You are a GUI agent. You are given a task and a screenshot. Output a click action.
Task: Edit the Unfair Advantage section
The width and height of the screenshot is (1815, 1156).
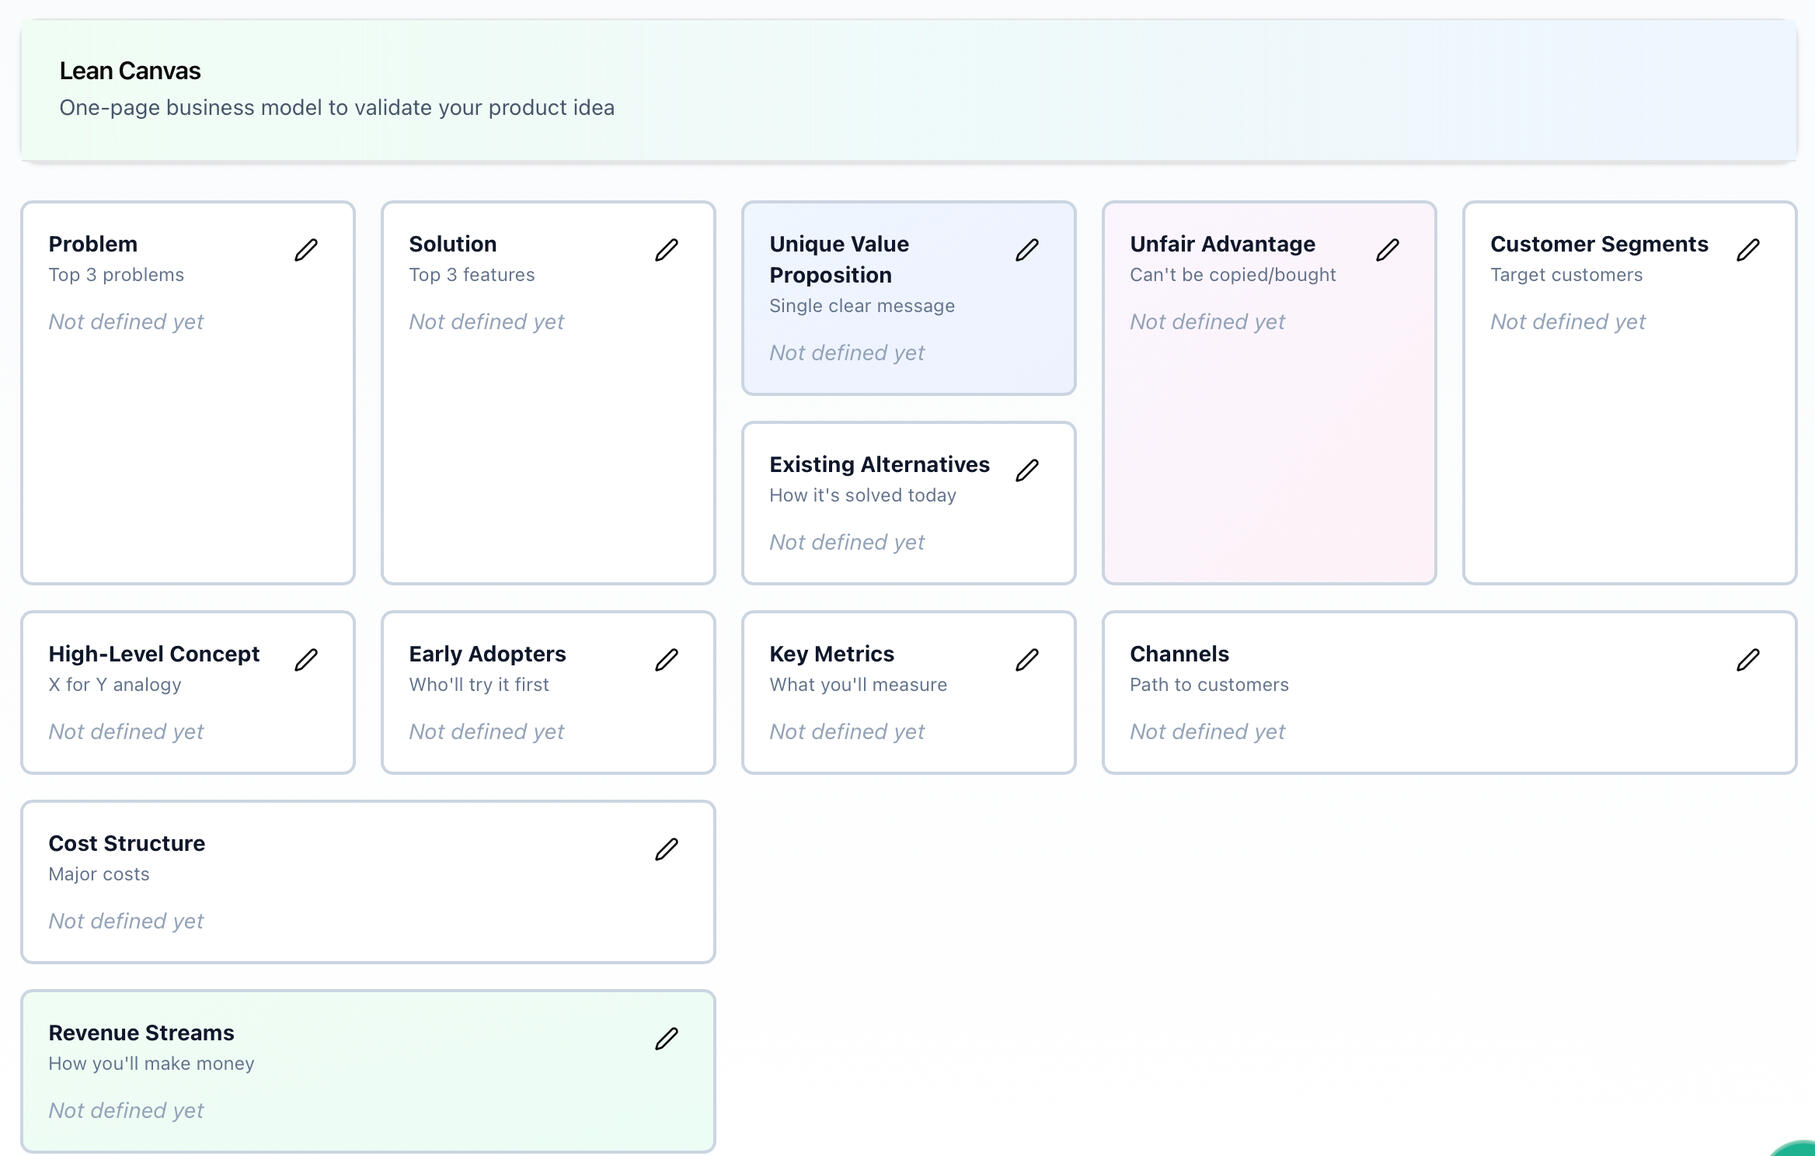tap(1387, 249)
